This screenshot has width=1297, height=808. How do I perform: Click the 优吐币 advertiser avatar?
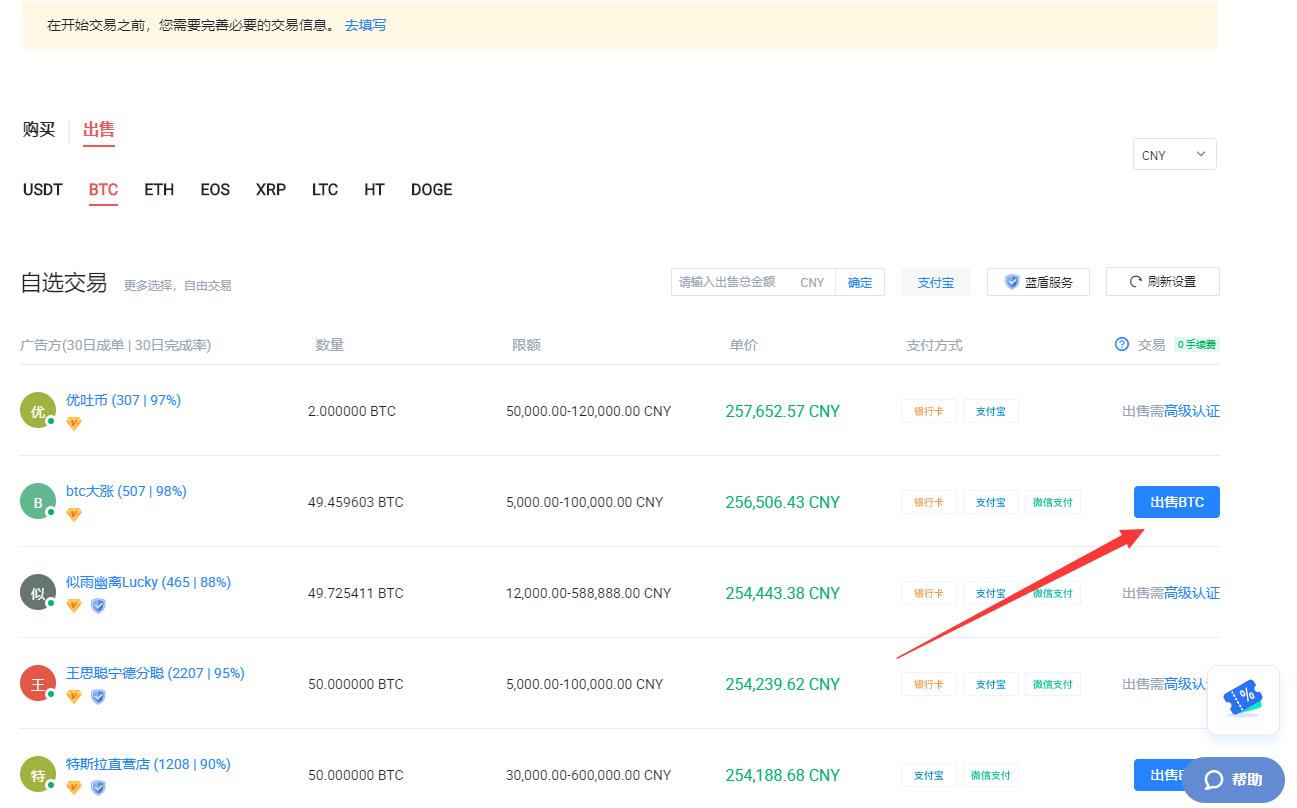click(x=37, y=409)
